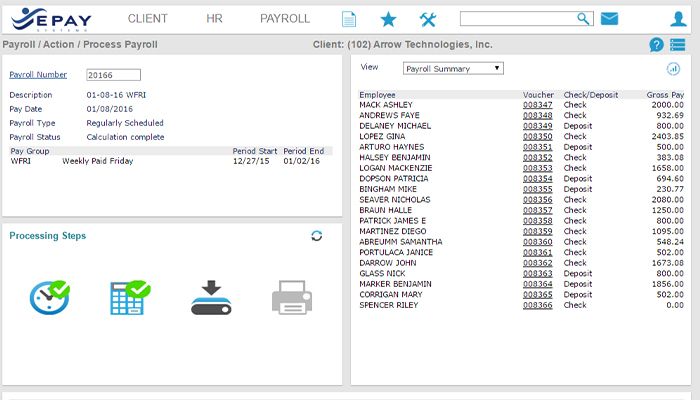Open the CLIENT menu

(148, 19)
